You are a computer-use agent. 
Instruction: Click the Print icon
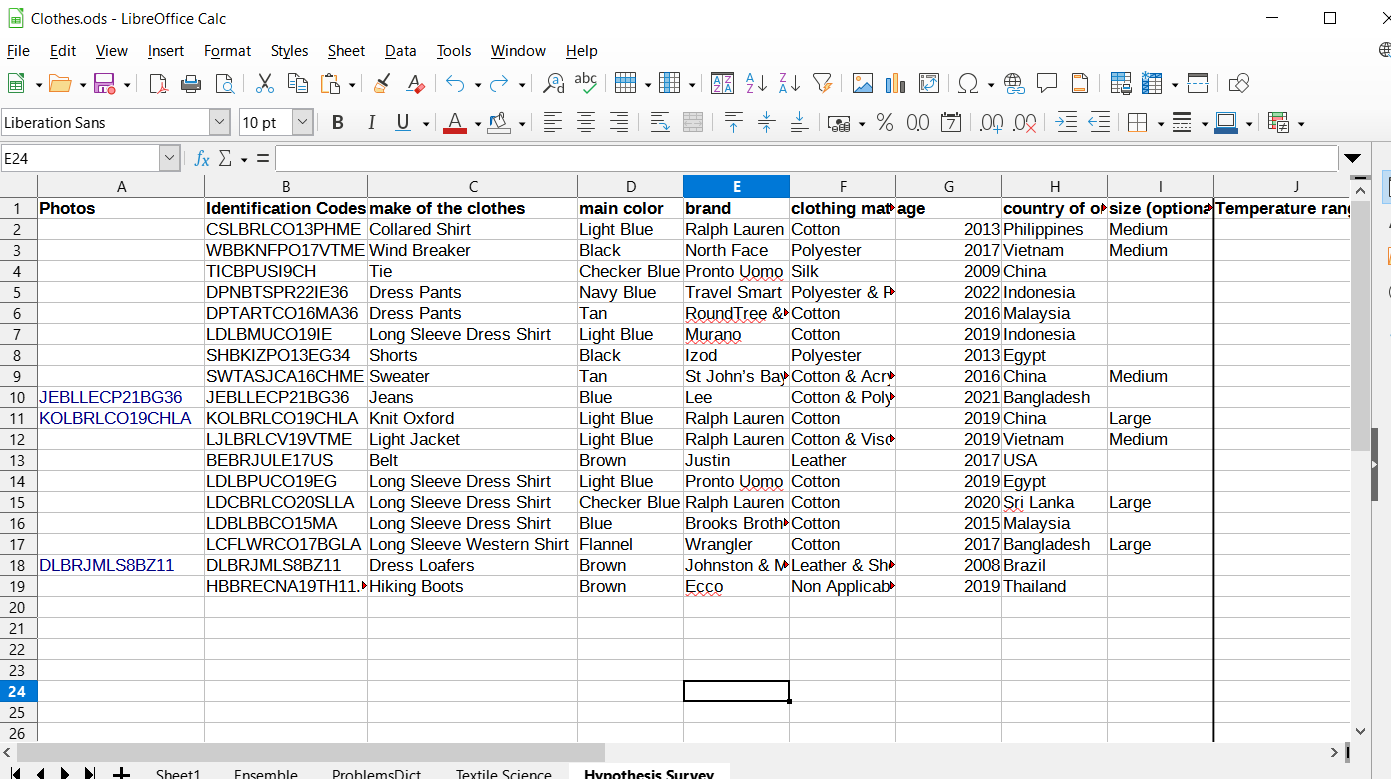[x=191, y=83]
